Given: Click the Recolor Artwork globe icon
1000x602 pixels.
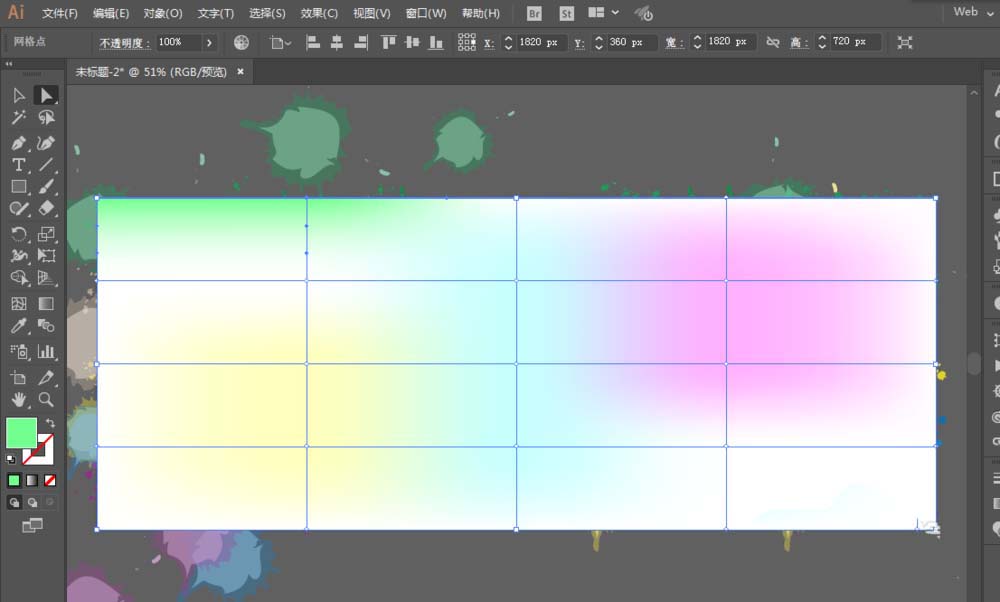Looking at the screenshot, I should tap(241, 43).
